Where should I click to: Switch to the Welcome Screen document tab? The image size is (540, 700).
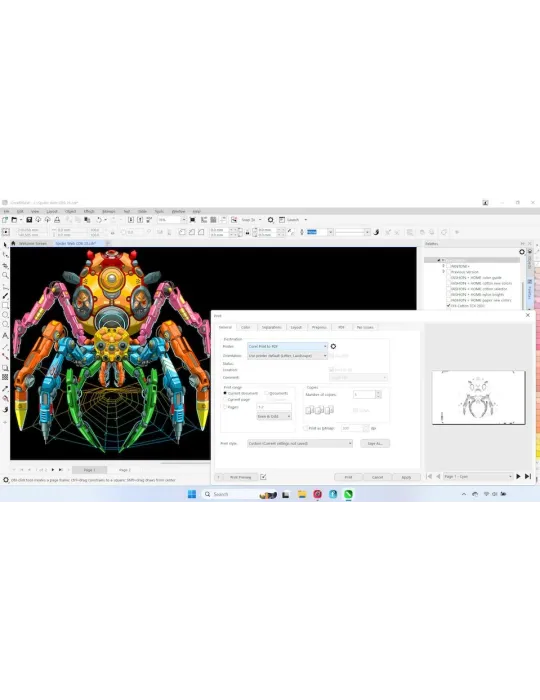pyautogui.click(x=33, y=243)
